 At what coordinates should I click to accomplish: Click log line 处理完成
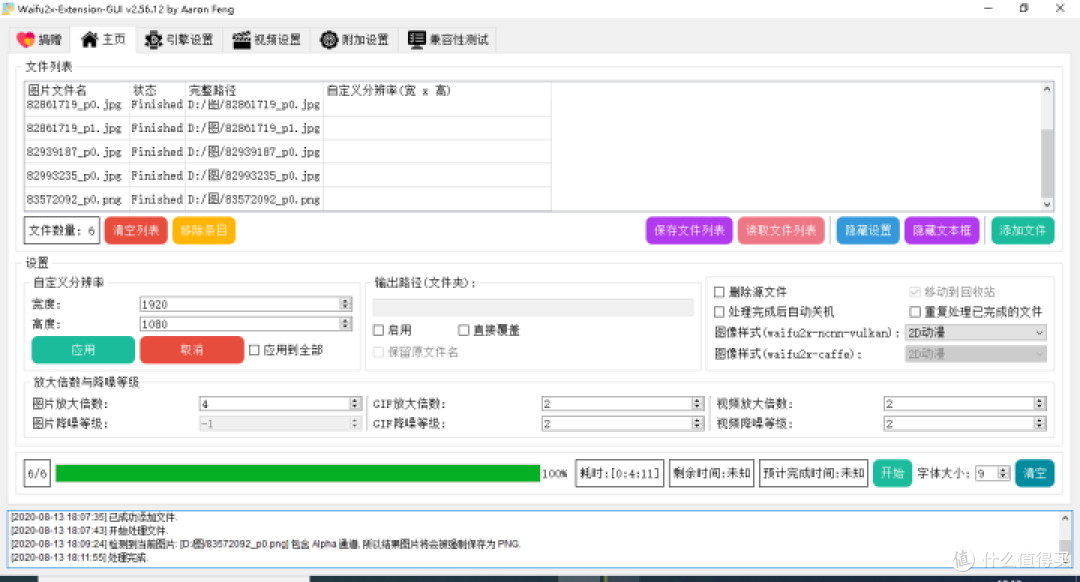click(x=79, y=558)
